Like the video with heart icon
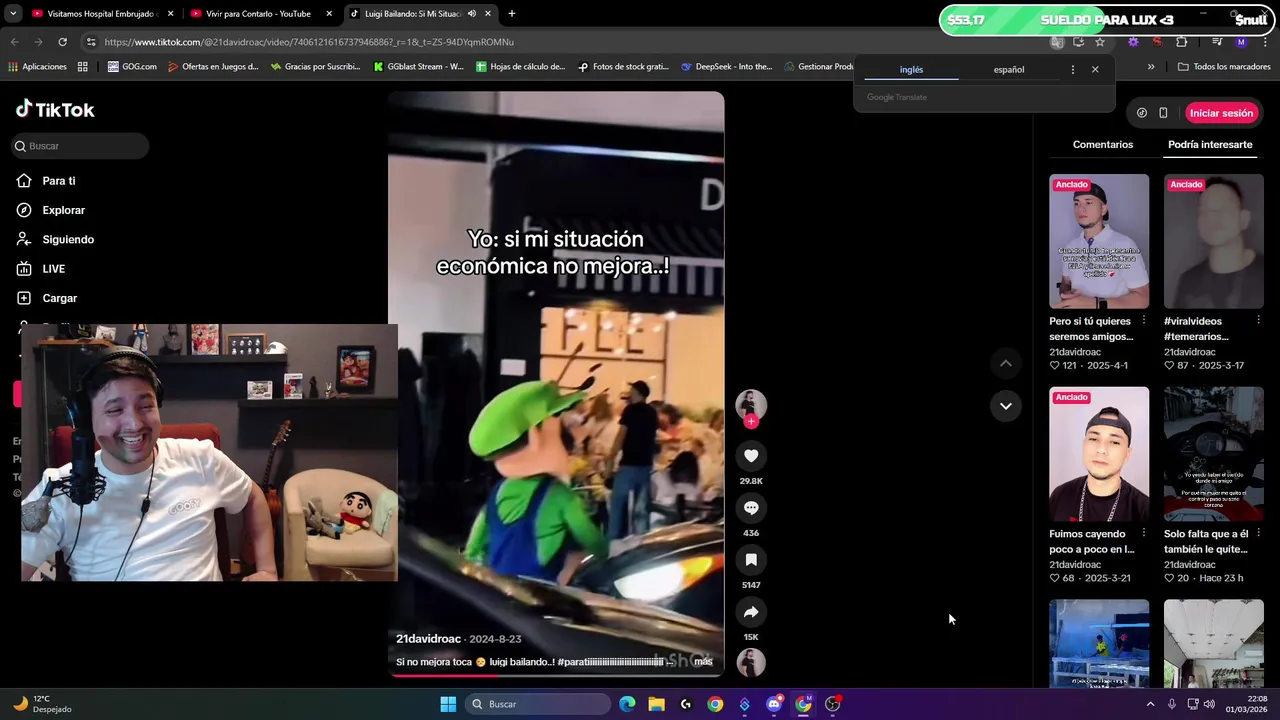The image size is (1280, 720). coord(751,456)
